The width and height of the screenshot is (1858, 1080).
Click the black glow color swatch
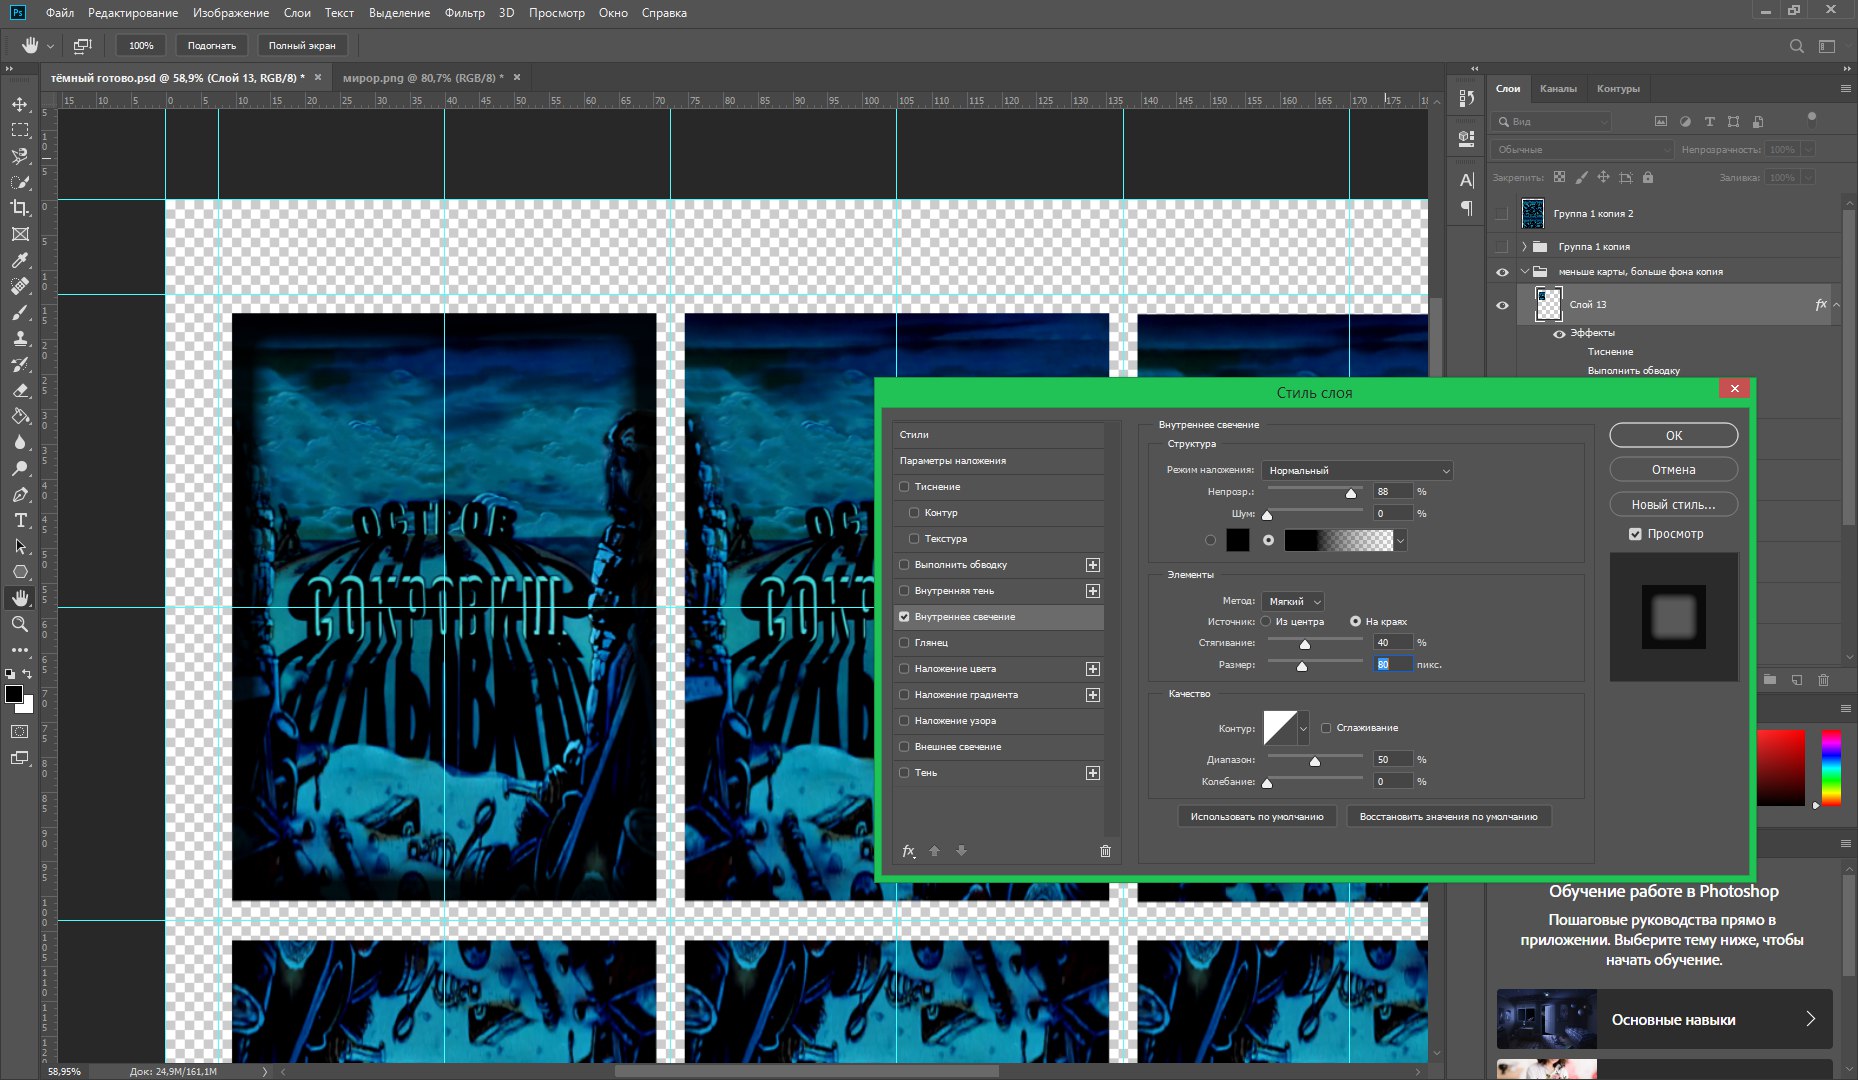coord(1238,541)
